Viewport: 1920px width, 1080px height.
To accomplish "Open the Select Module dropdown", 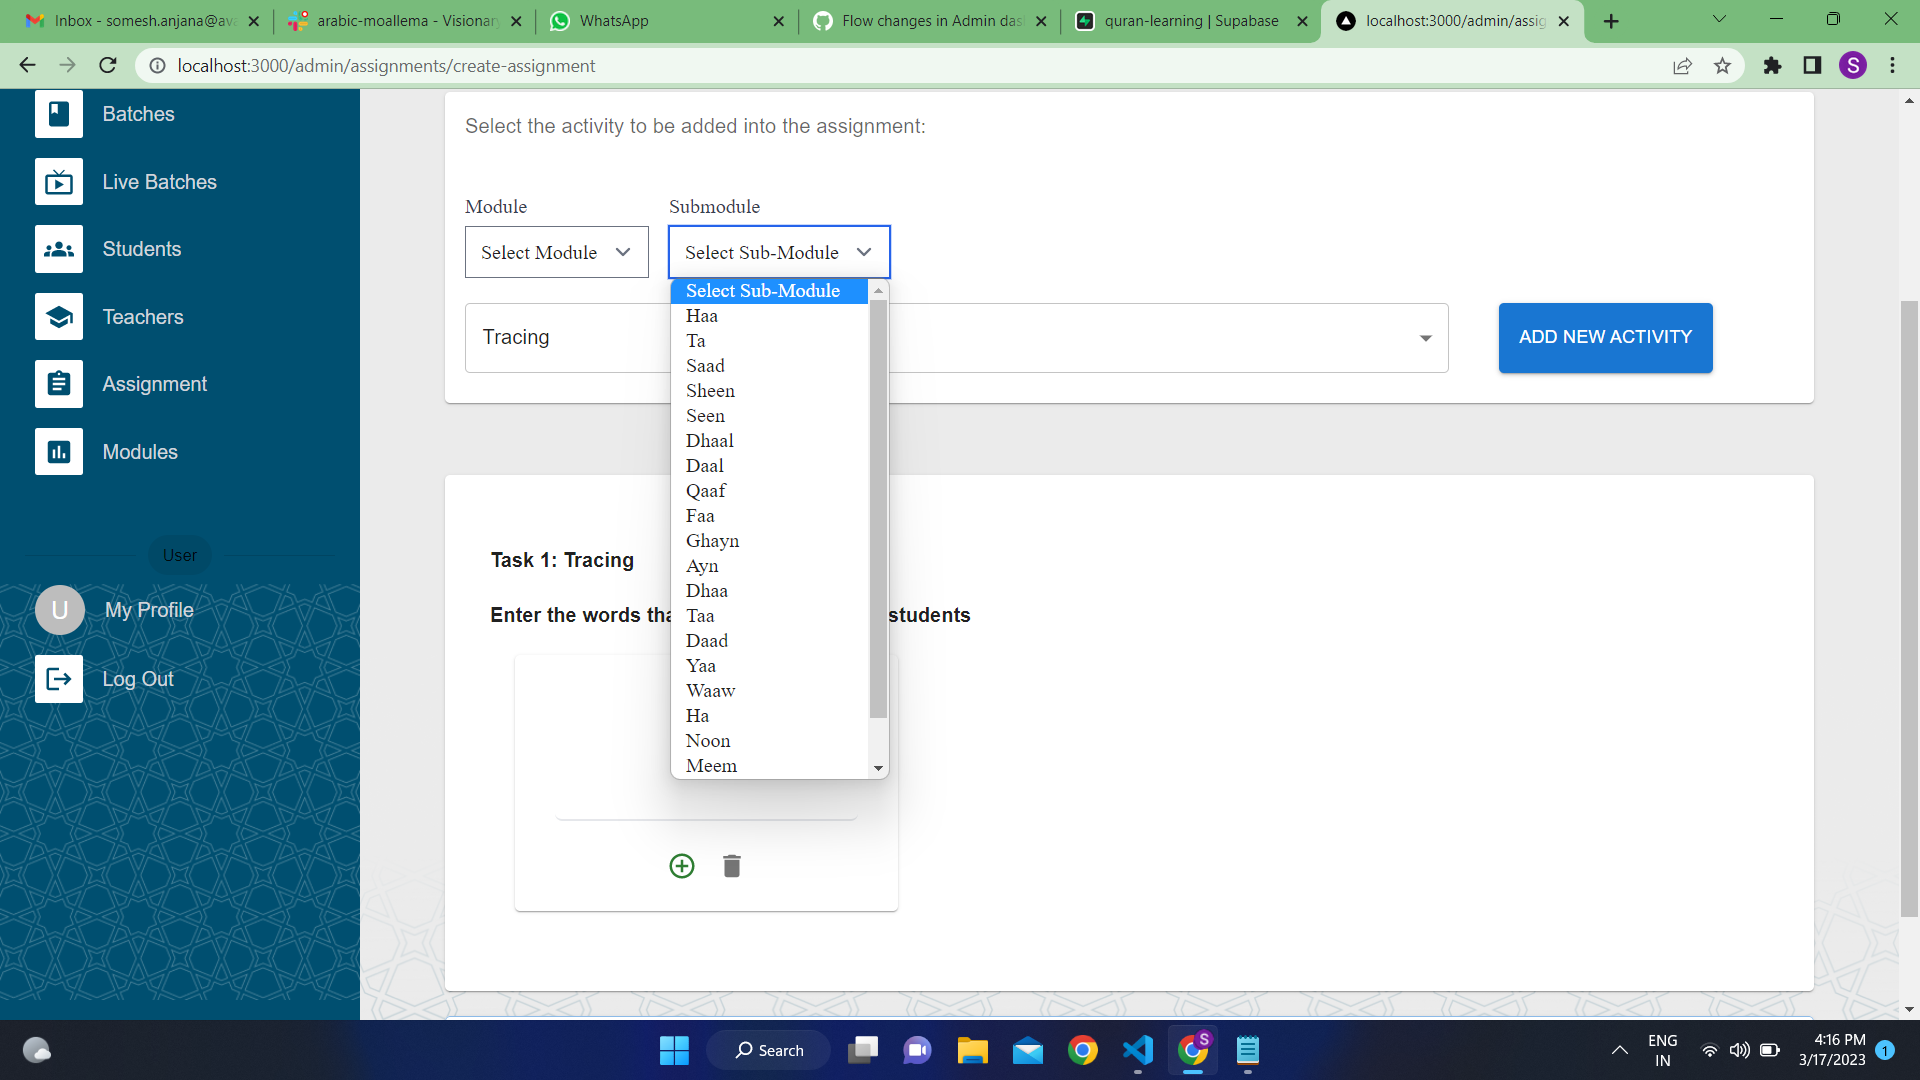I will coord(556,252).
